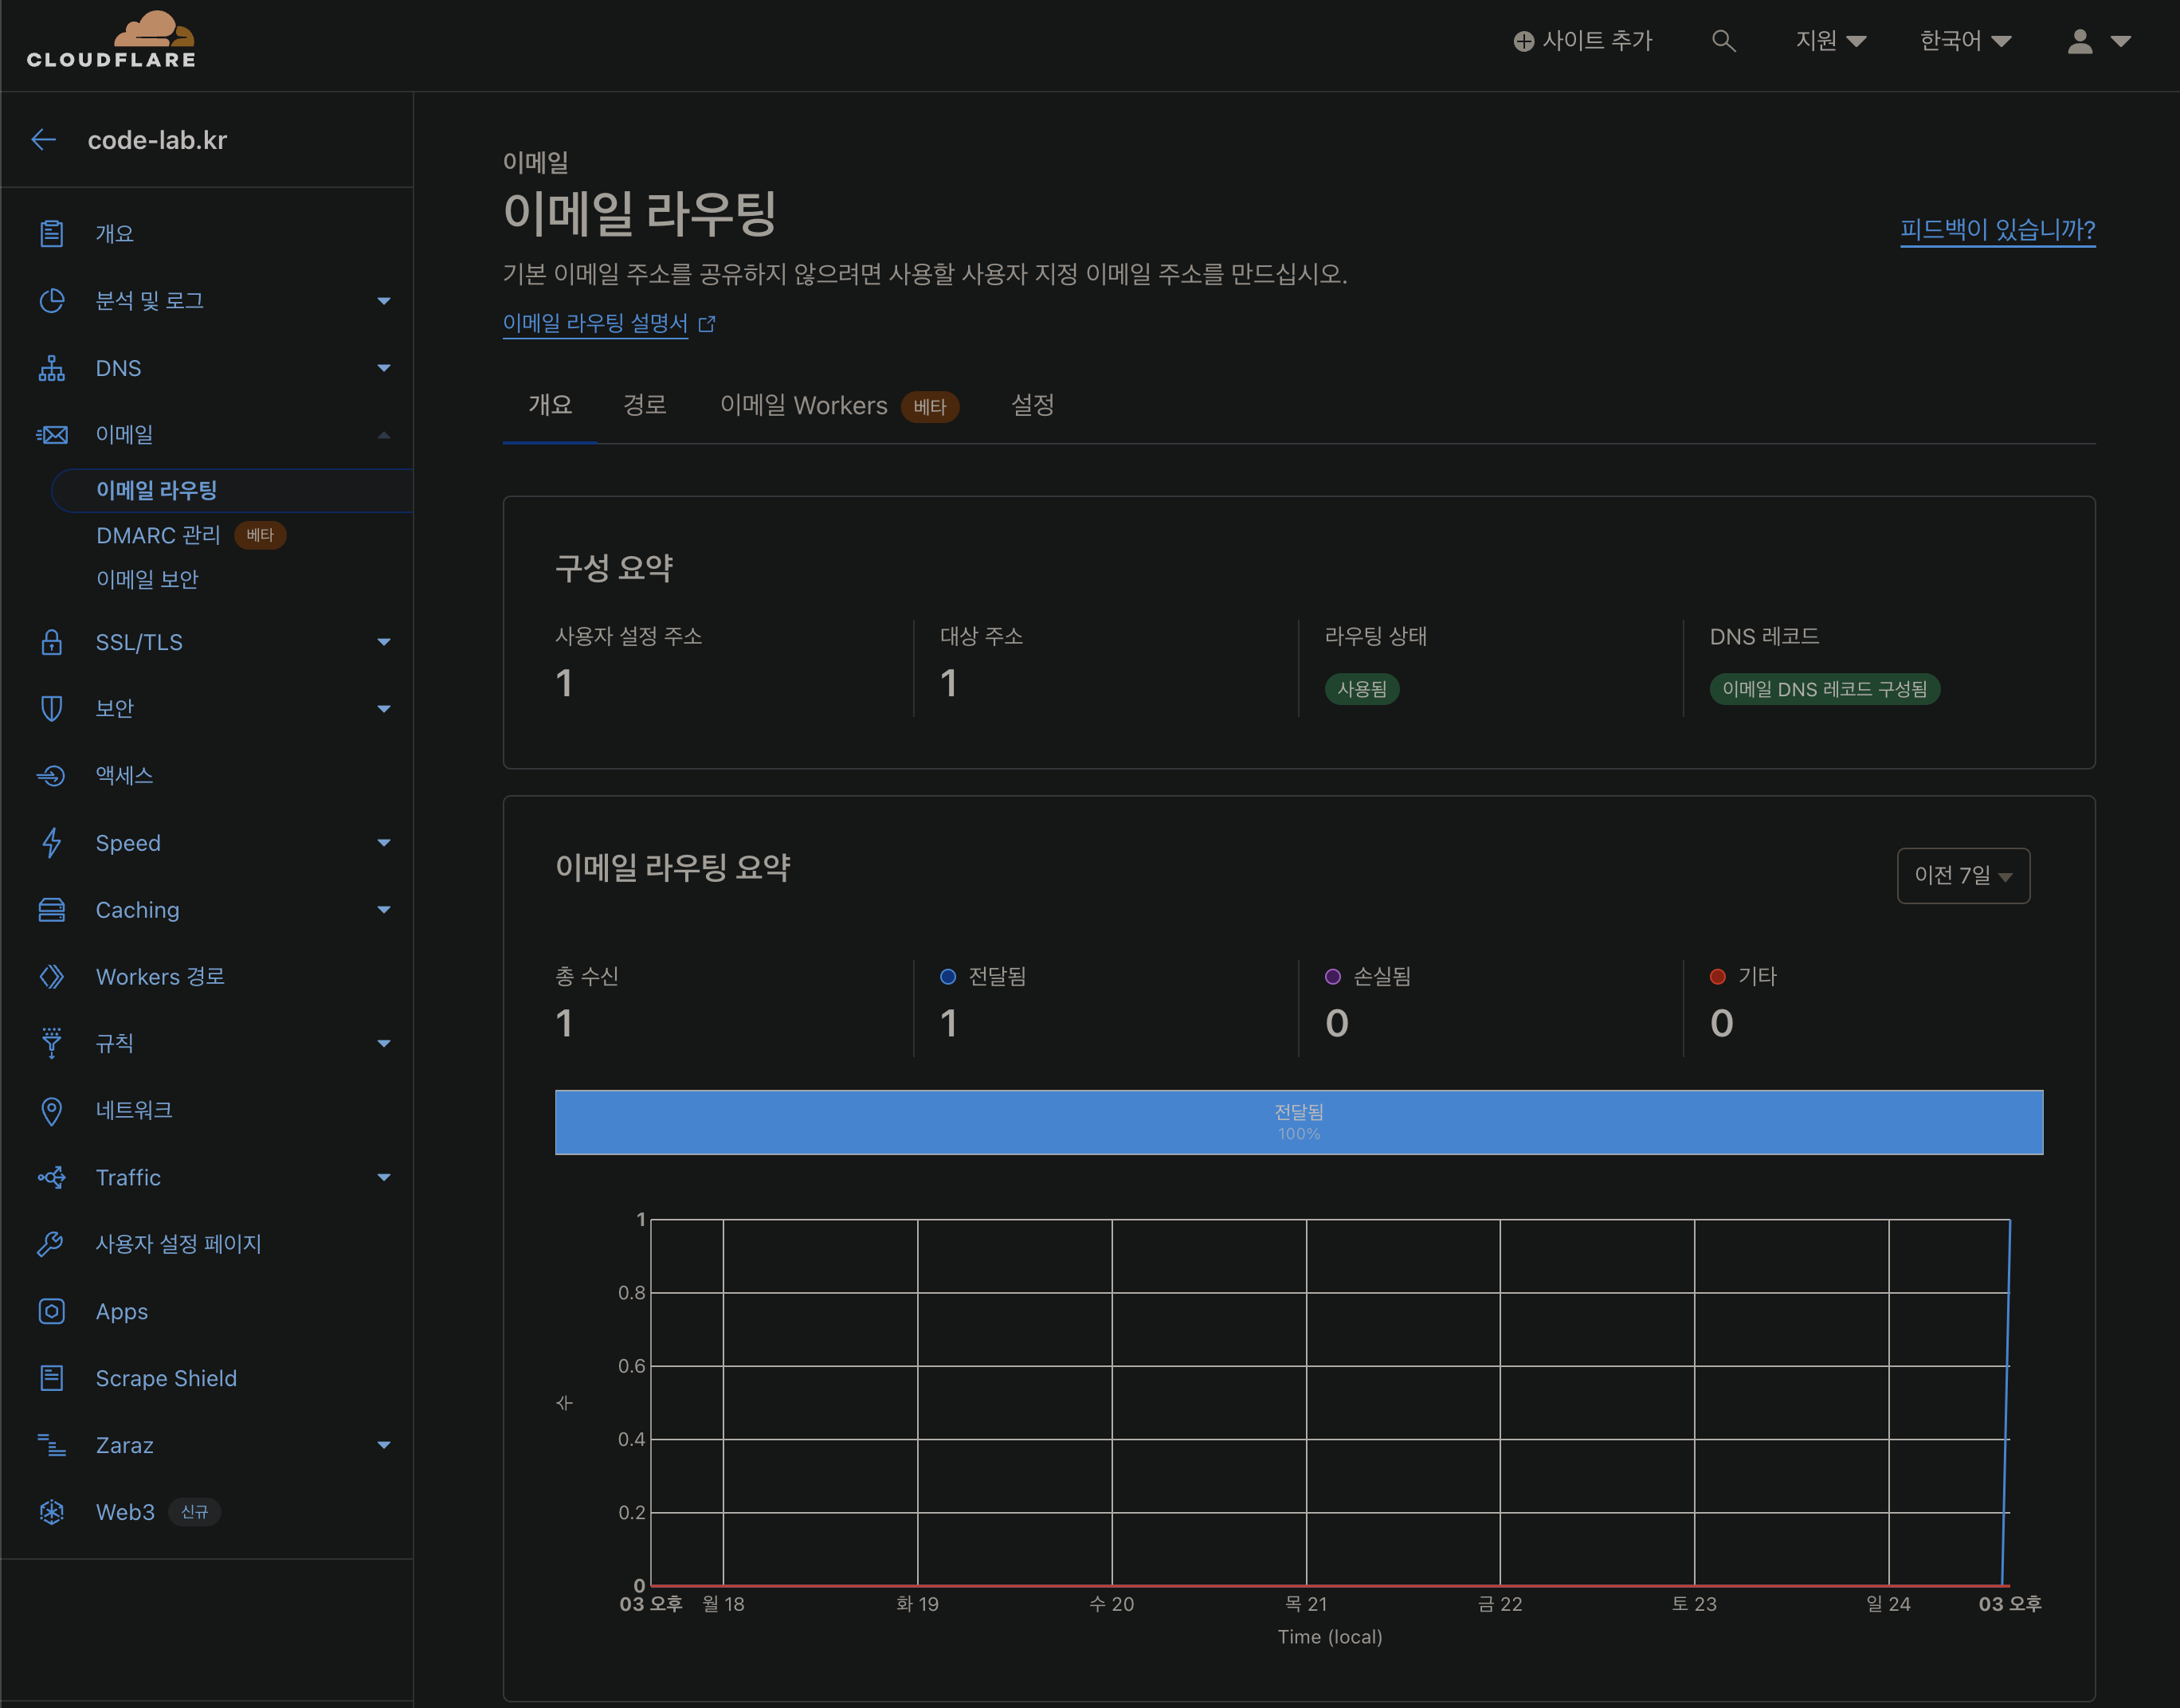Click the DNS network icon in sidebar
2180x1708 pixels.
coord(52,368)
